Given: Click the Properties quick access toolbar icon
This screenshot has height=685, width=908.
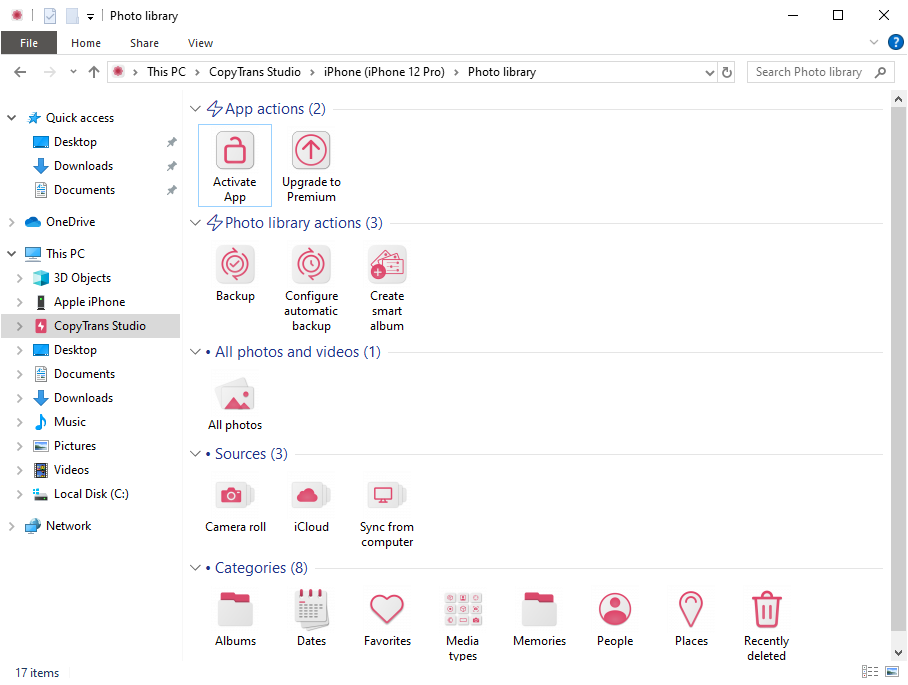Looking at the screenshot, I should click(x=50, y=16).
